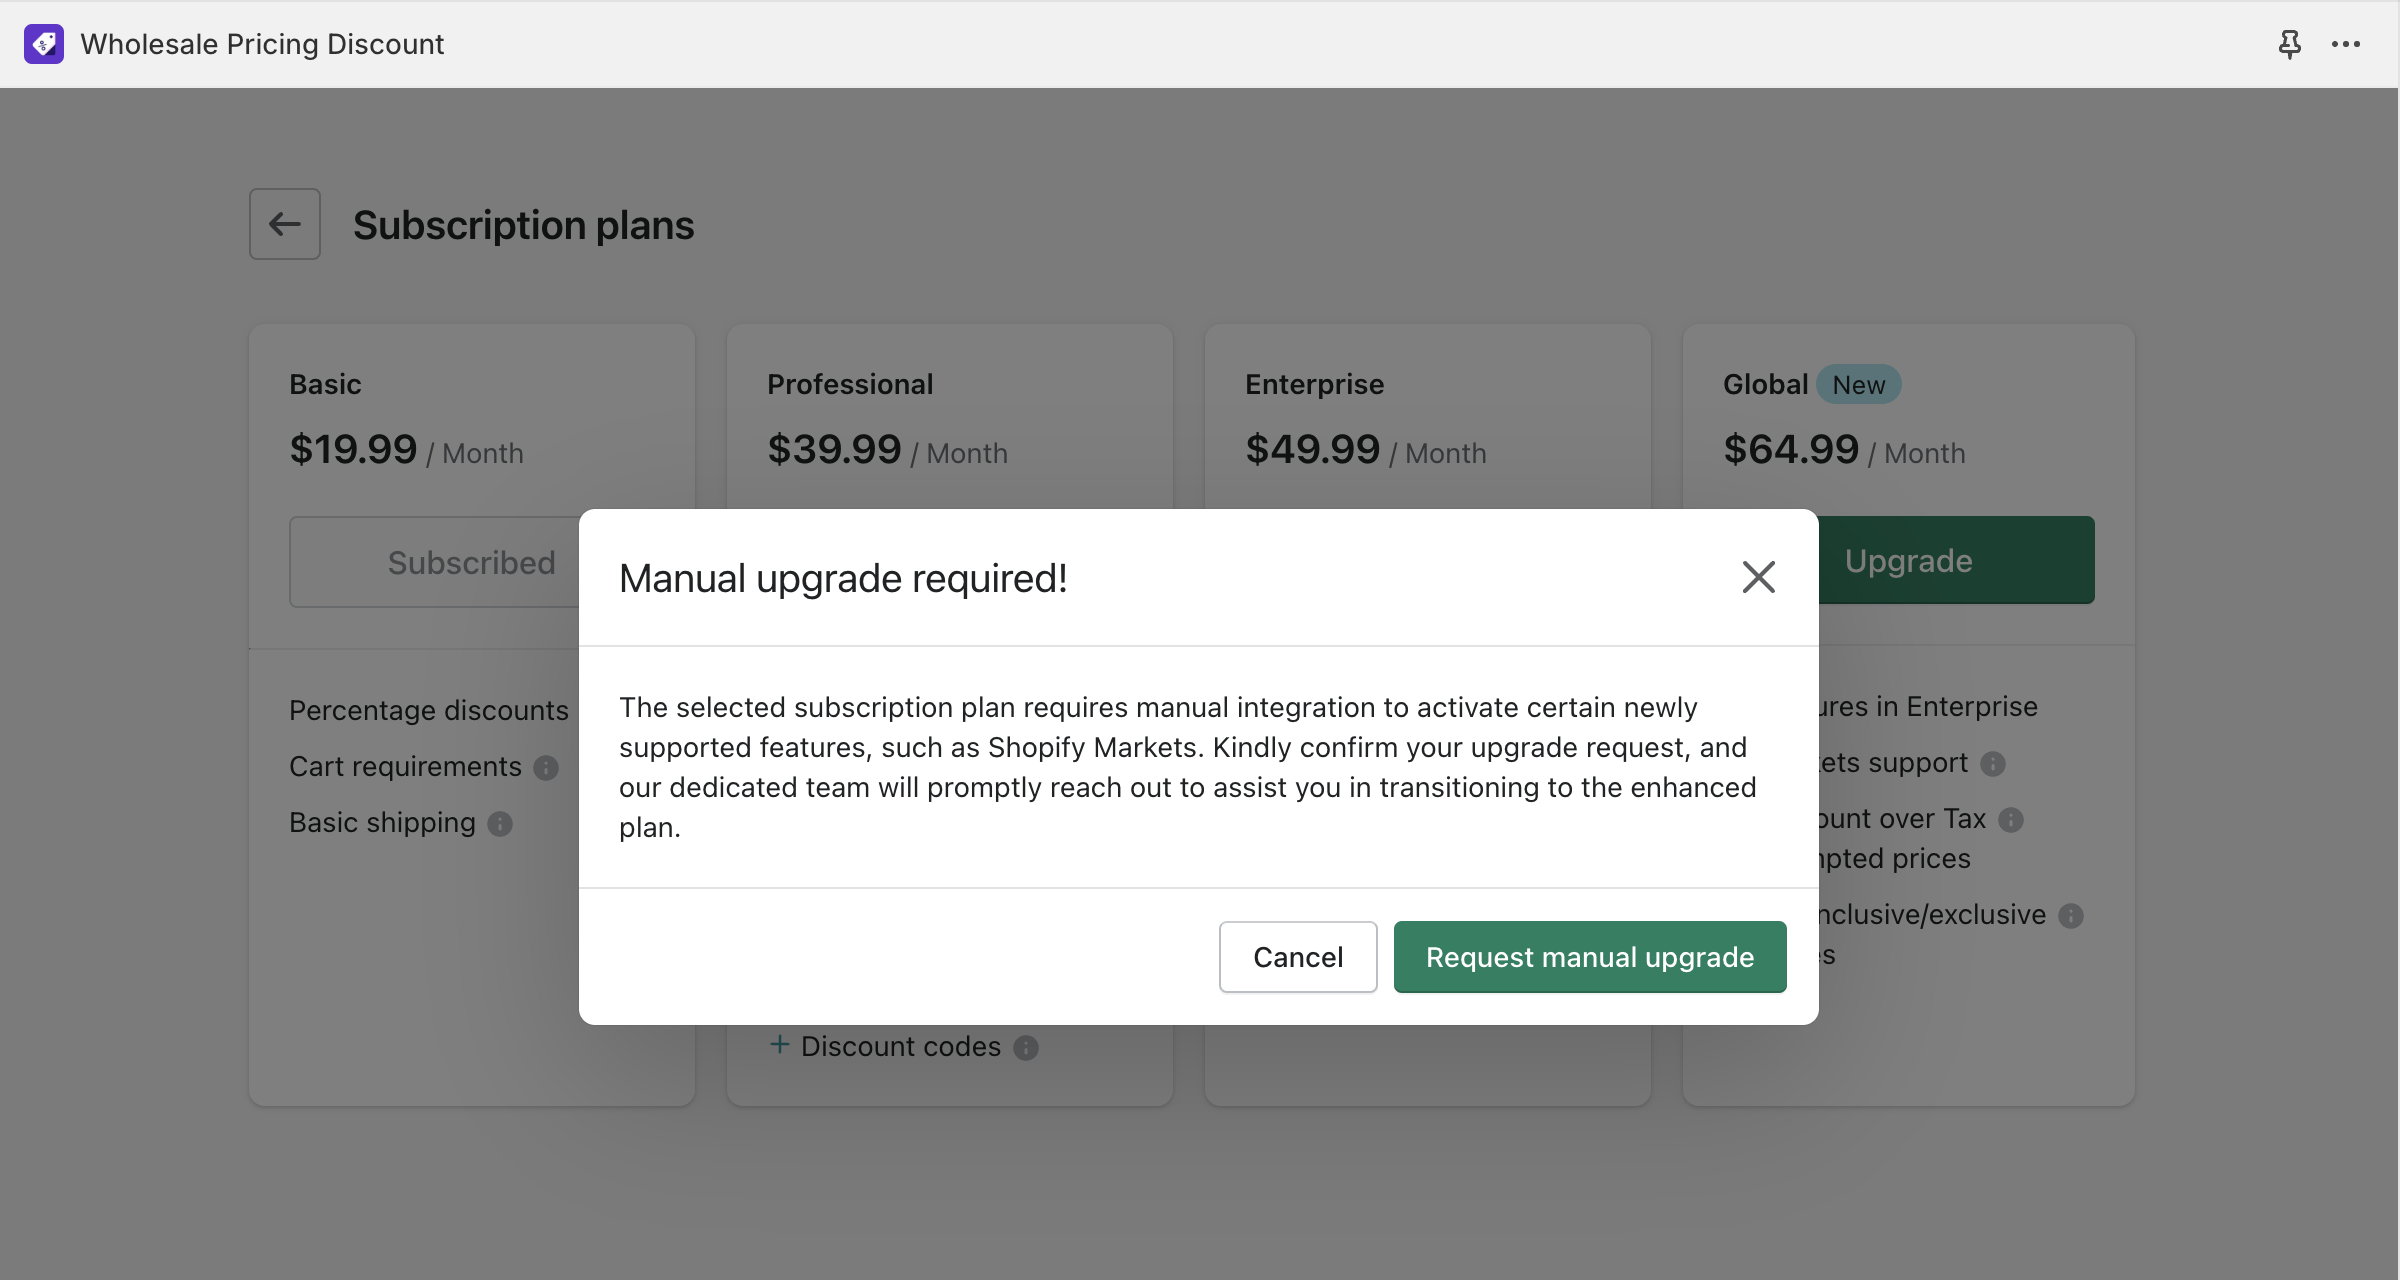
Task: Click the Percentage discounts feature text
Action: [428, 710]
